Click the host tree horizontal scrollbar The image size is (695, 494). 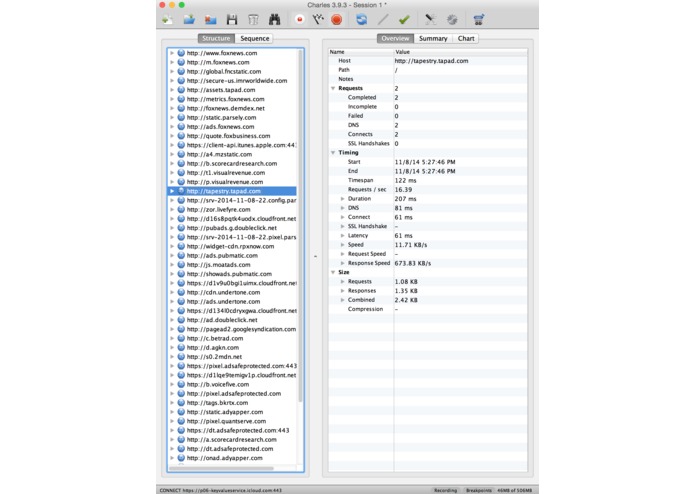[x=222, y=468]
